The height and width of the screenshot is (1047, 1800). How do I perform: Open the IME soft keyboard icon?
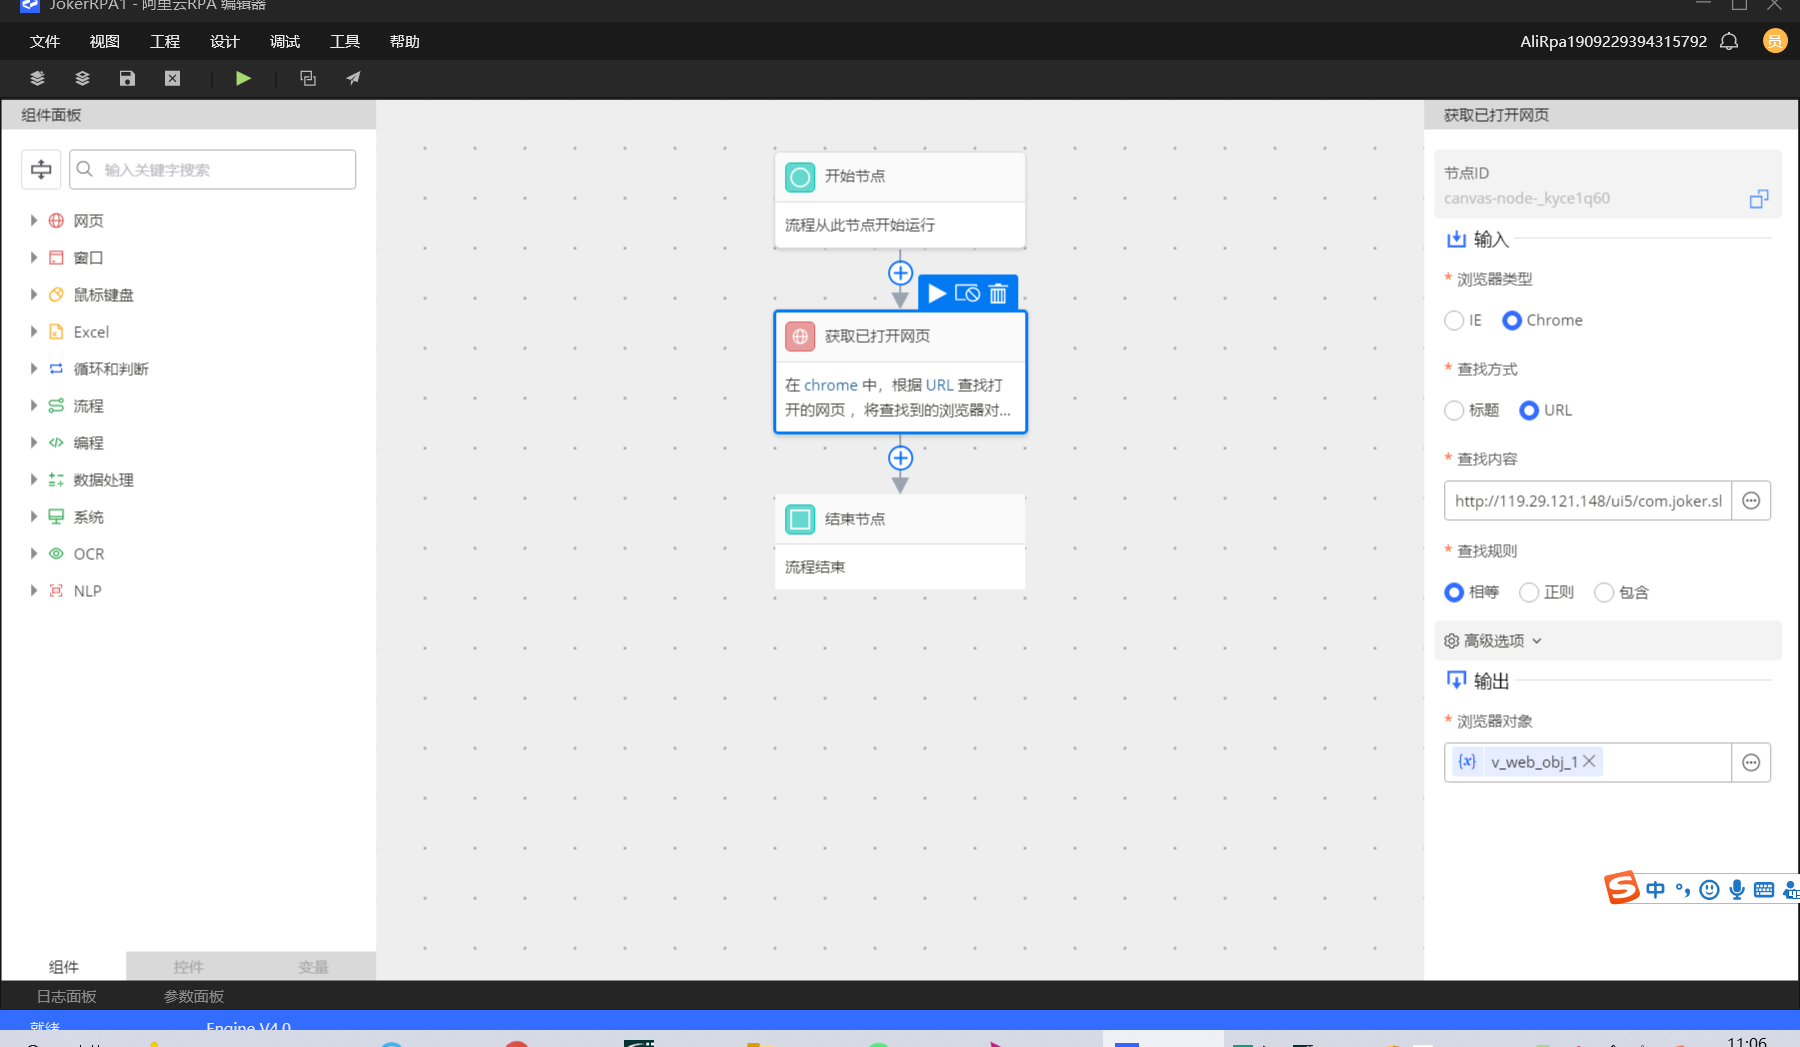point(1764,889)
